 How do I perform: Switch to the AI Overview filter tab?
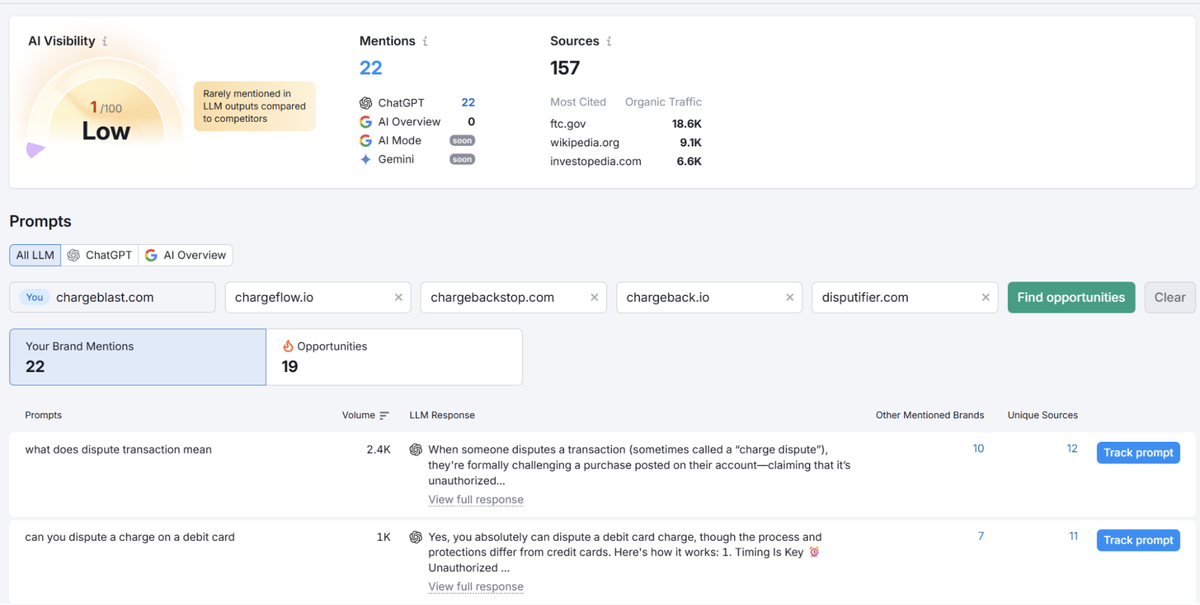pyautogui.click(x=186, y=255)
